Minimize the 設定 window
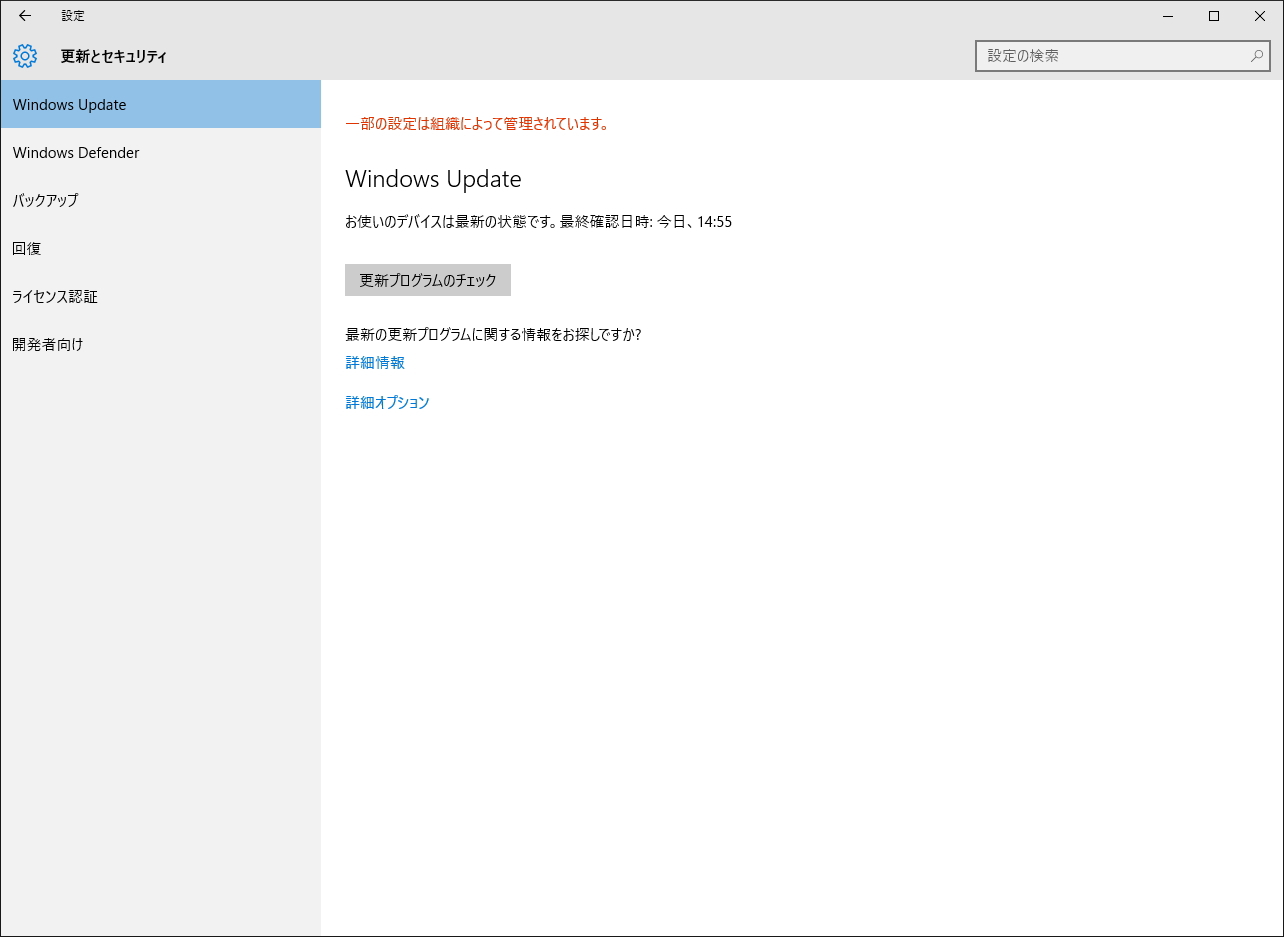This screenshot has width=1284, height=937. 1168,16
